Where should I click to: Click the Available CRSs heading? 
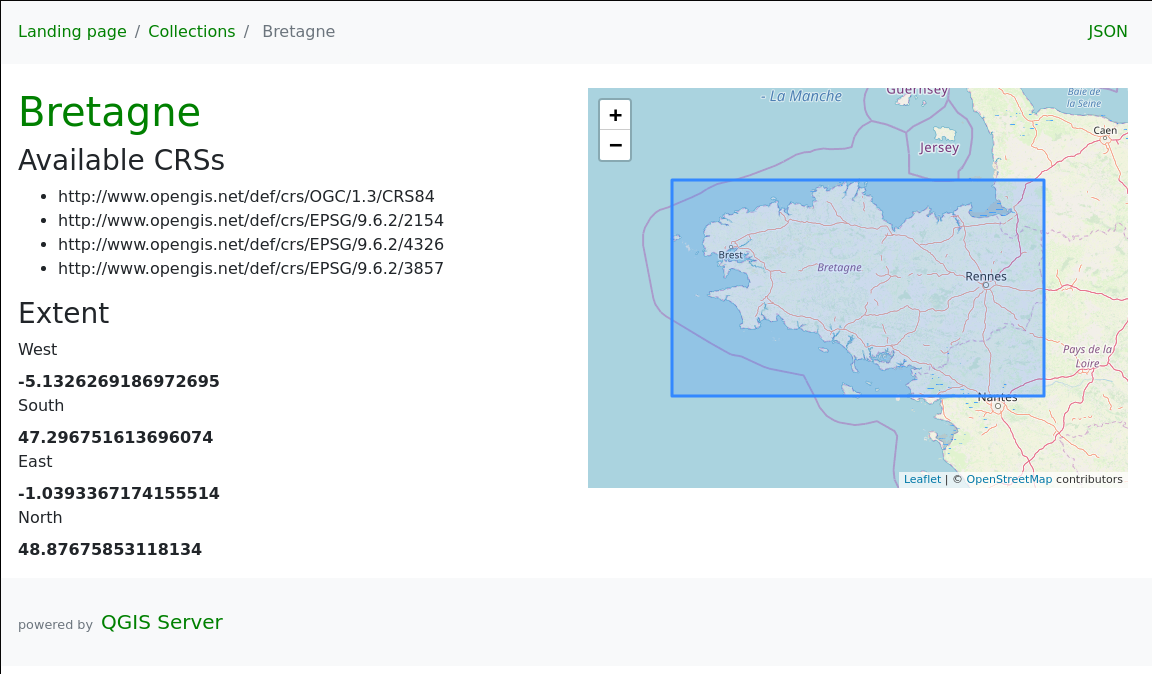[x=121, y=160]
